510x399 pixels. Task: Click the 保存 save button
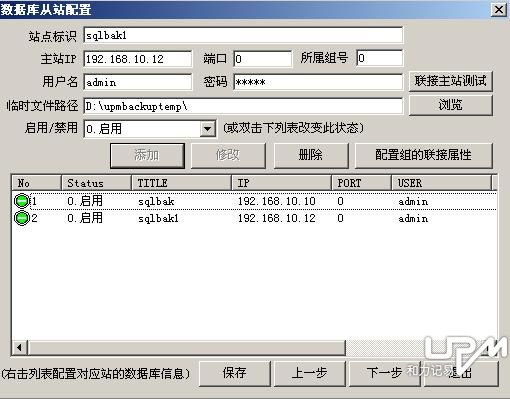tap(235, 373)
